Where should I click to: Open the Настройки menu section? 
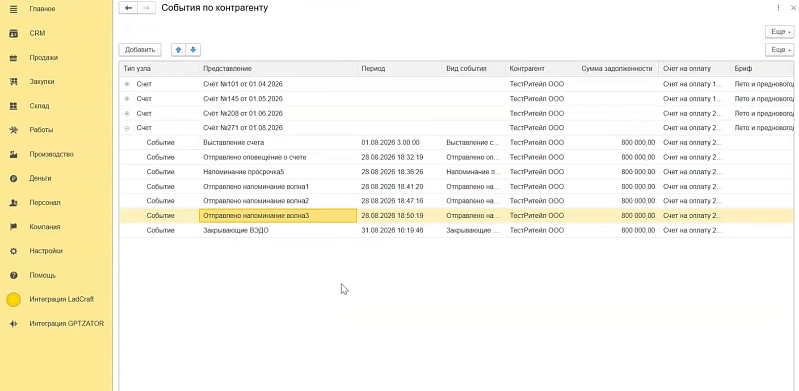coord(46,251)
